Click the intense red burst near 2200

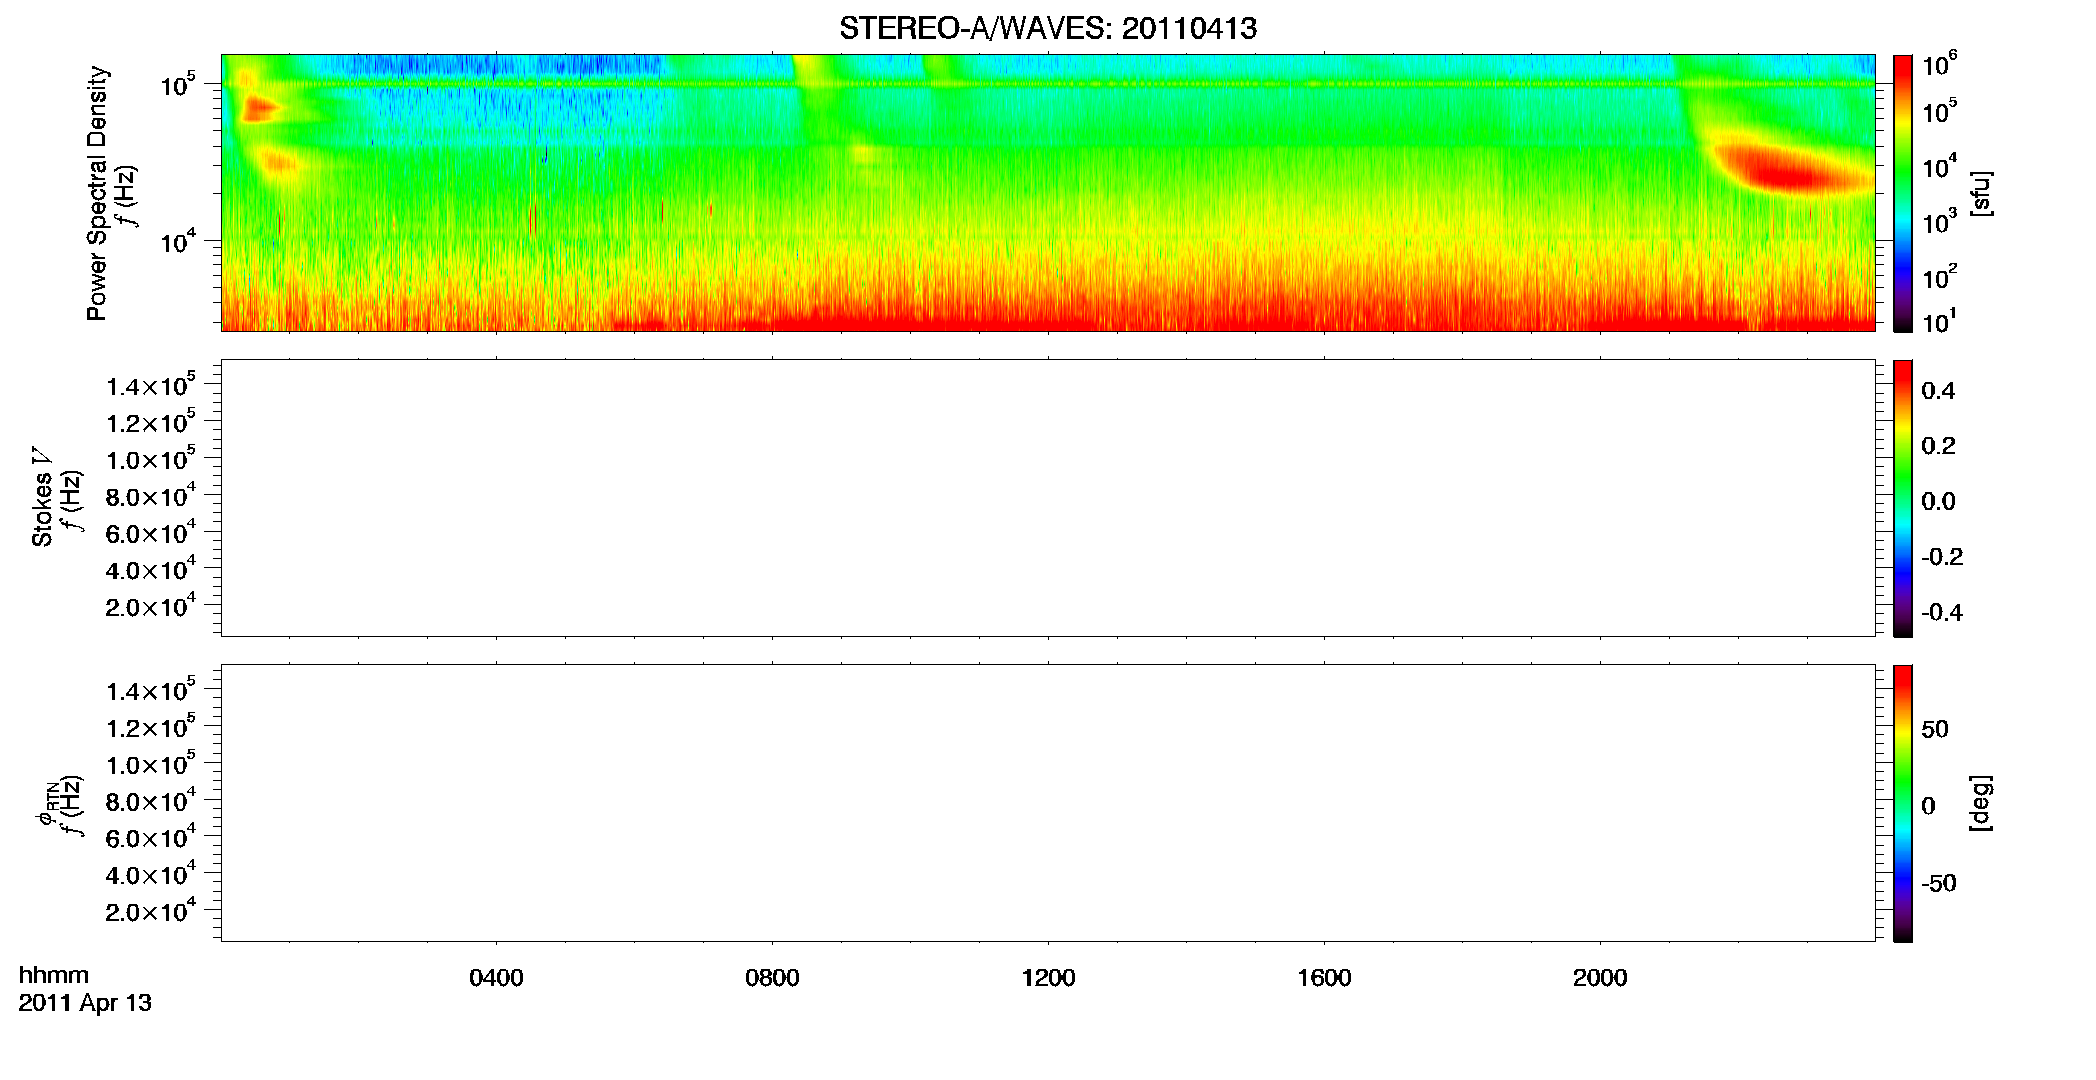click(x=1790, y=170)
